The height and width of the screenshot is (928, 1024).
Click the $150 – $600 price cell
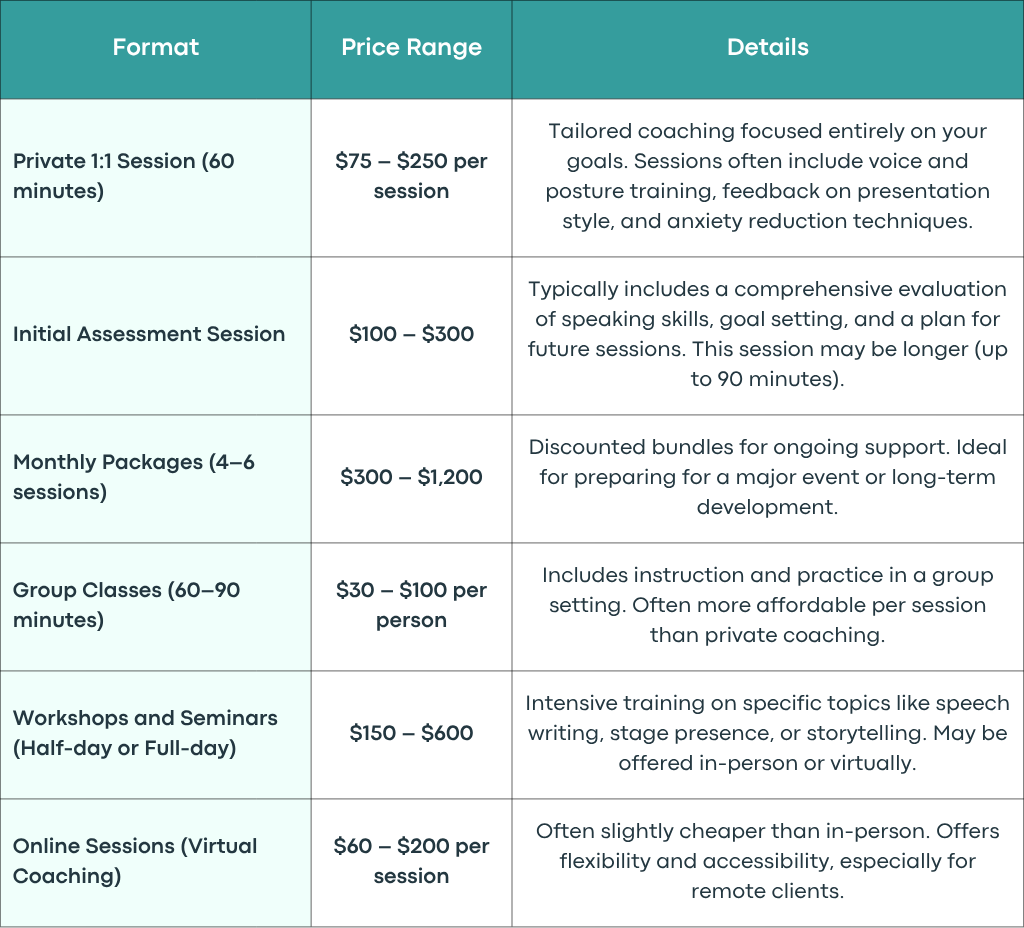(411, 733)
